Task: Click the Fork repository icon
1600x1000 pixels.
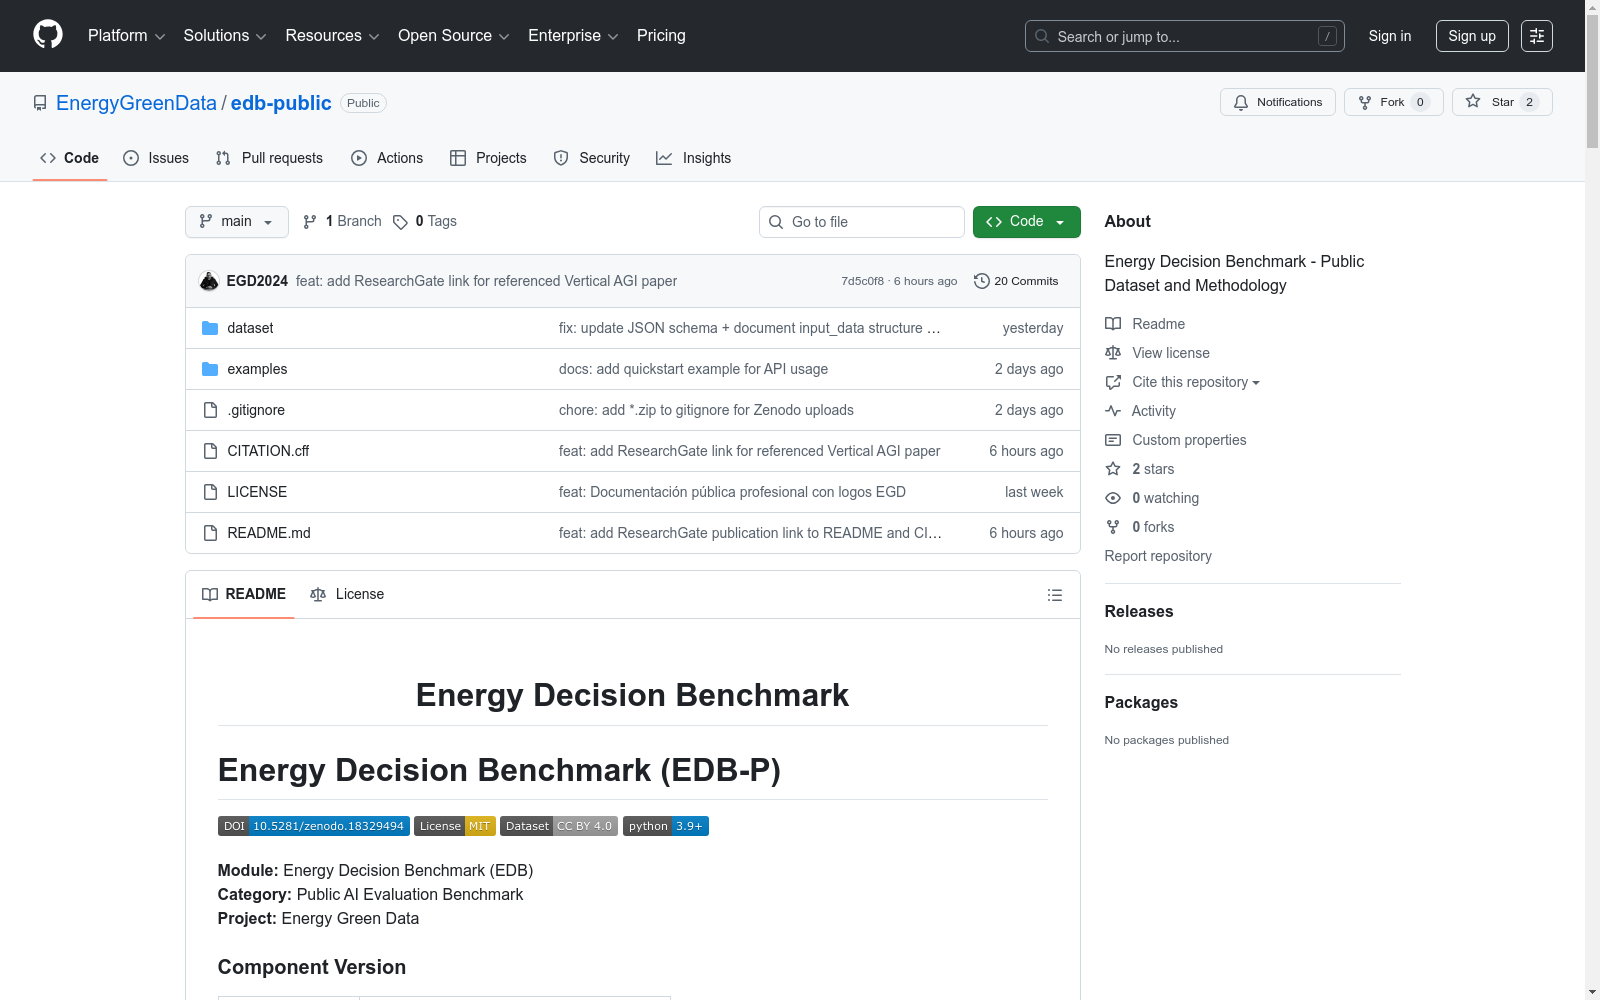Action: coord(1365,102)
